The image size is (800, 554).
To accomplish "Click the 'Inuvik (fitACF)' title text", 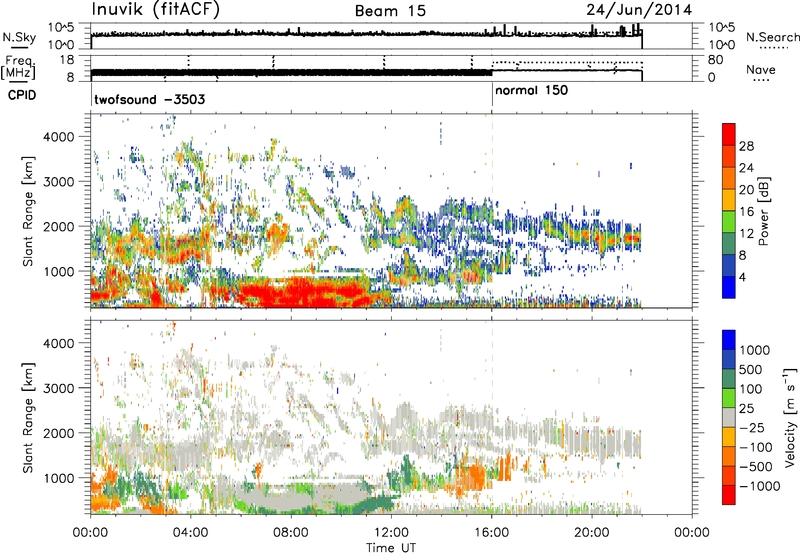I will pyautogui.click(x=156, y=10).
